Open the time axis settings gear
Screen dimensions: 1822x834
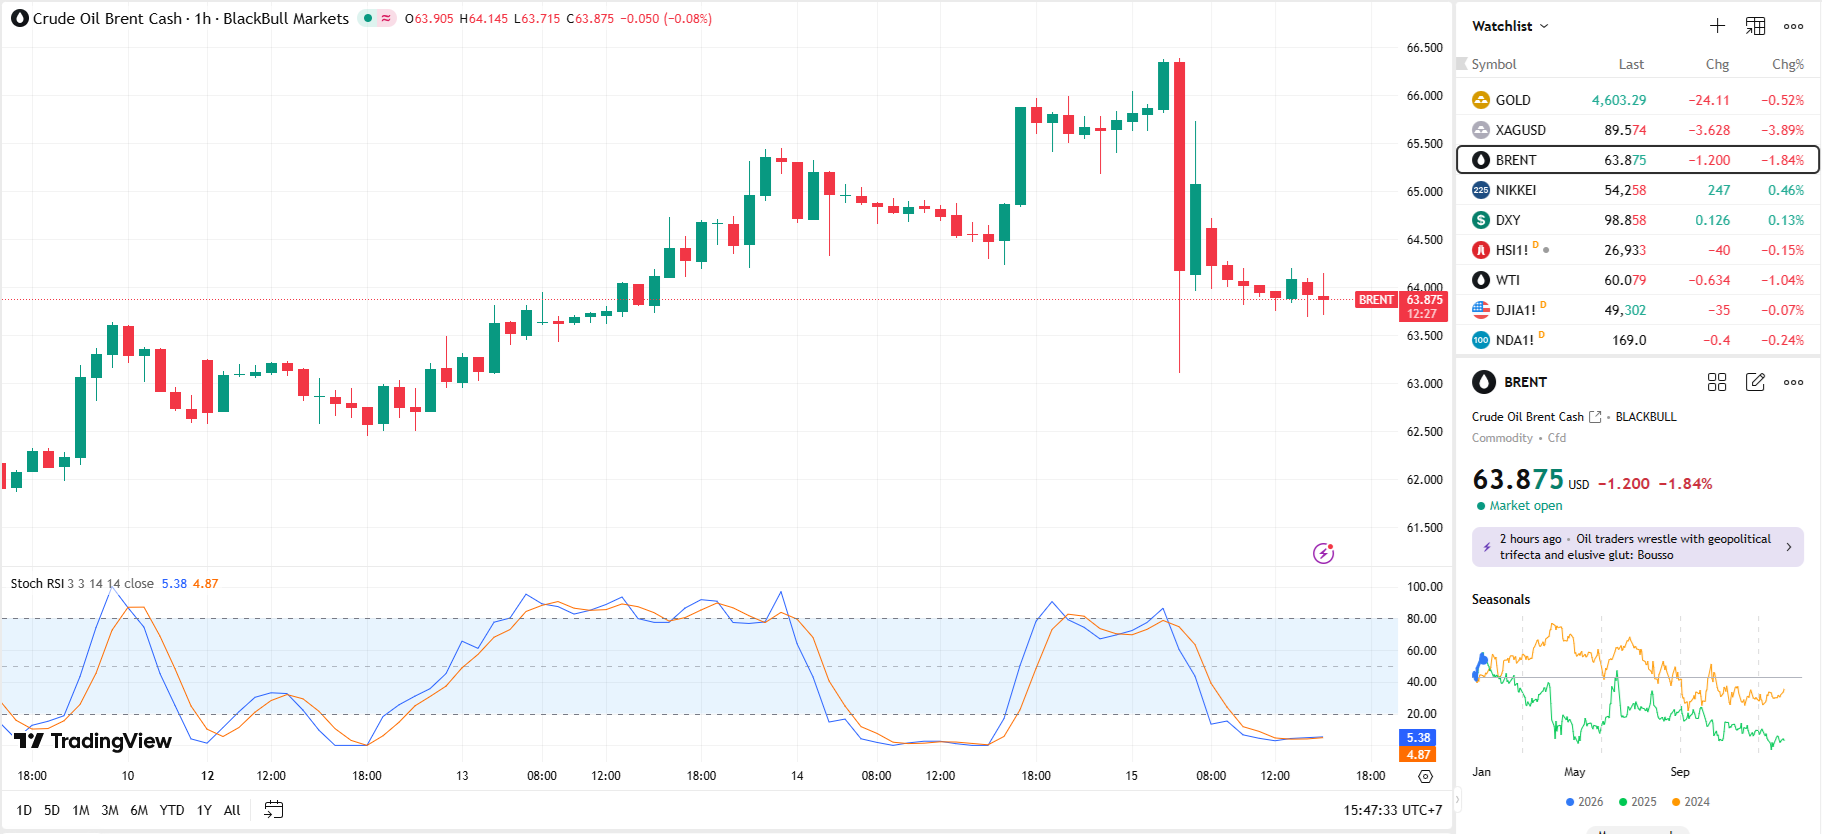tap(1426, 776)
